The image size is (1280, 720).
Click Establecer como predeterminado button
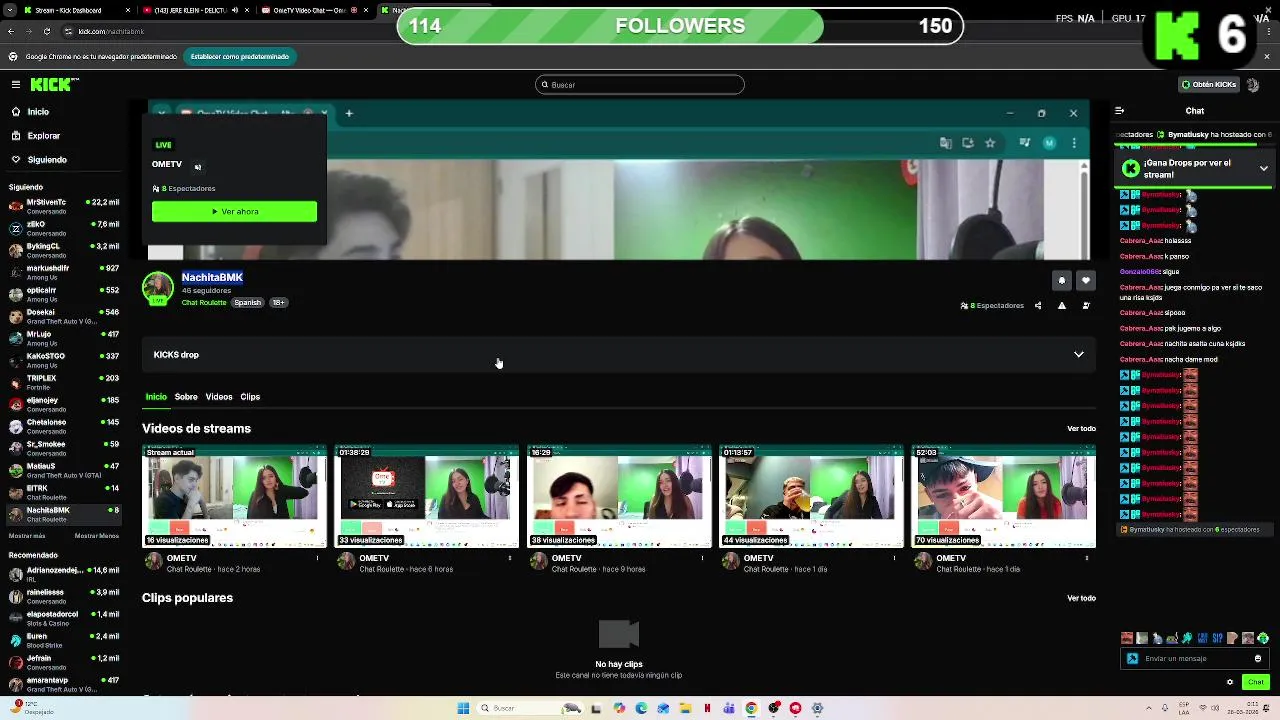[240, 57]
